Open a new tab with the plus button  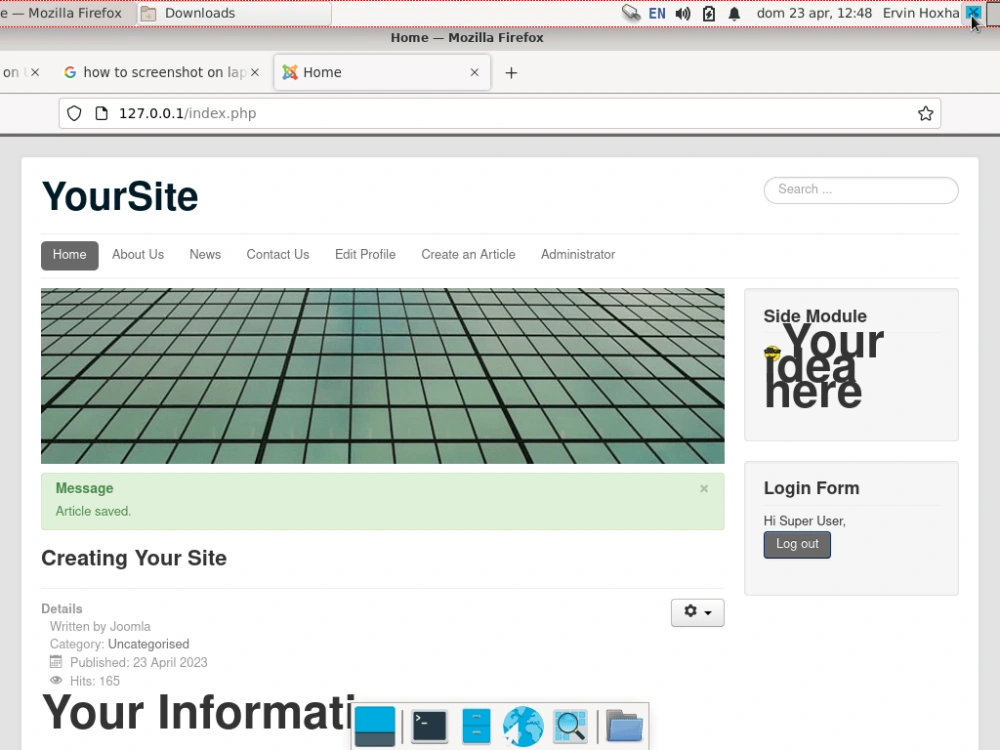[511, 73]
